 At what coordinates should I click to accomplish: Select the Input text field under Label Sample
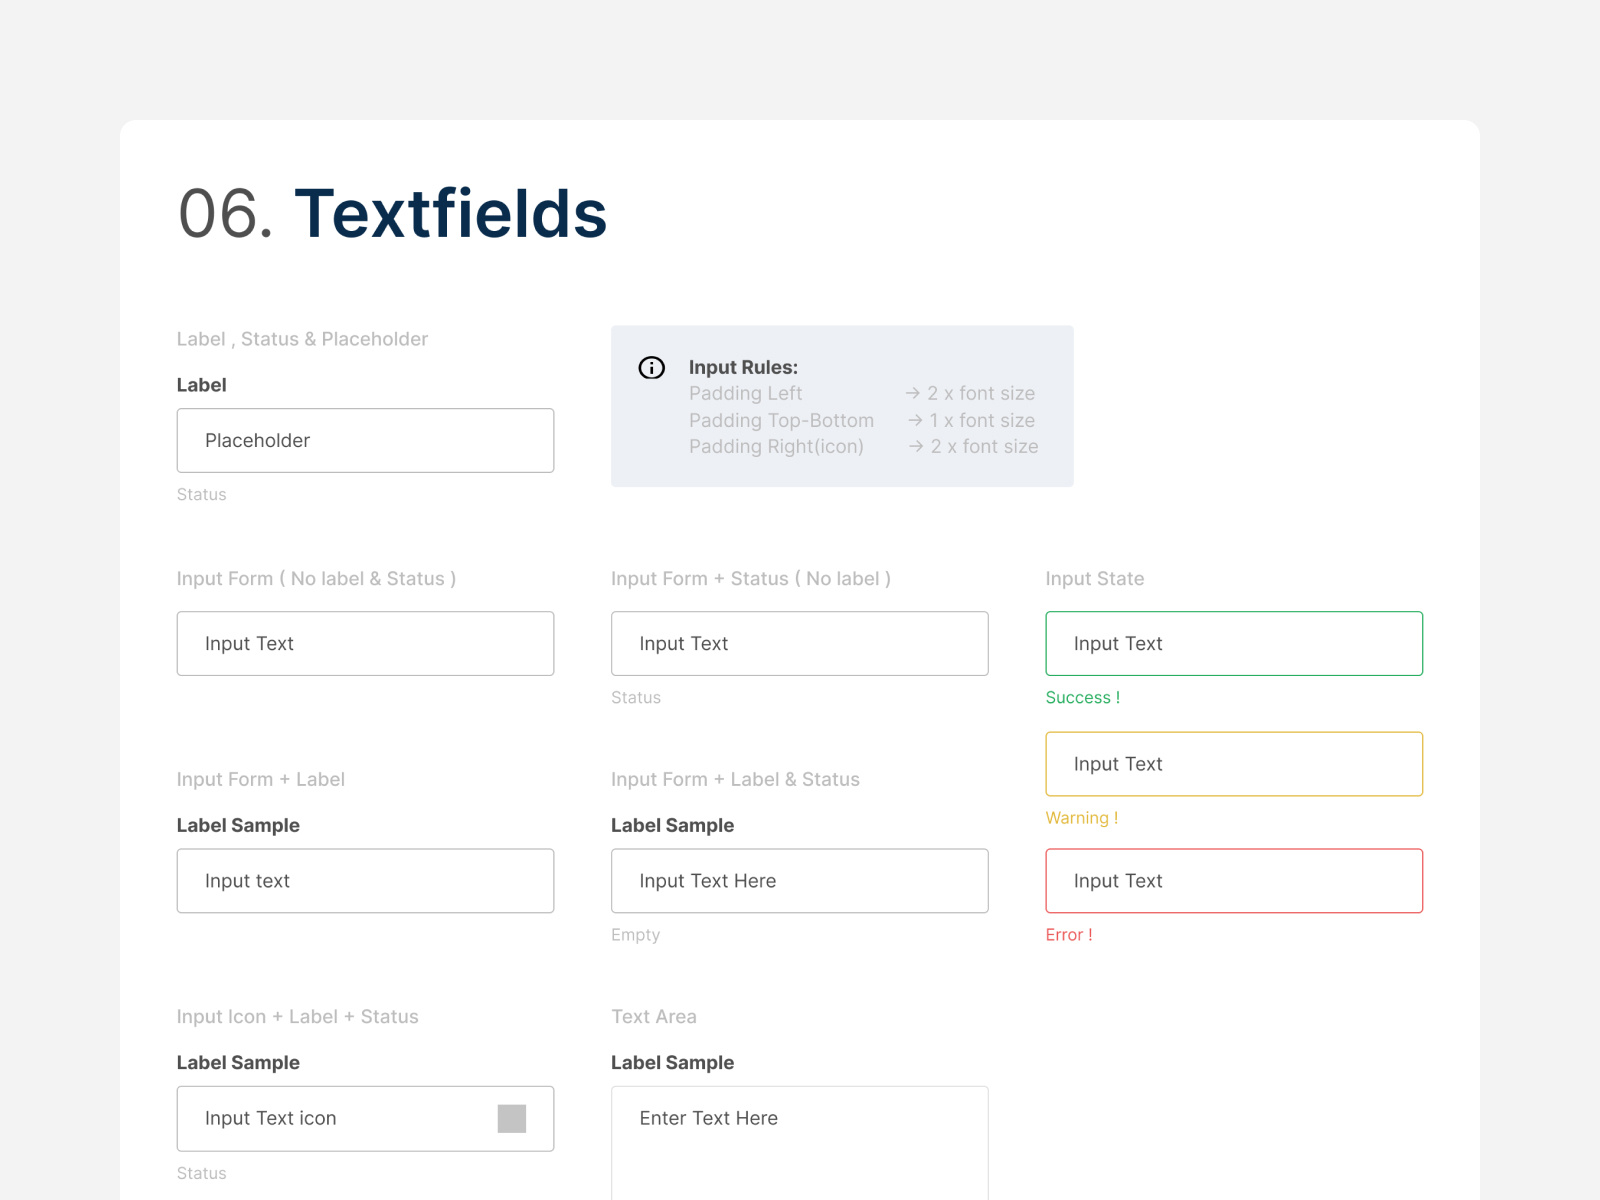click(365, 881)
